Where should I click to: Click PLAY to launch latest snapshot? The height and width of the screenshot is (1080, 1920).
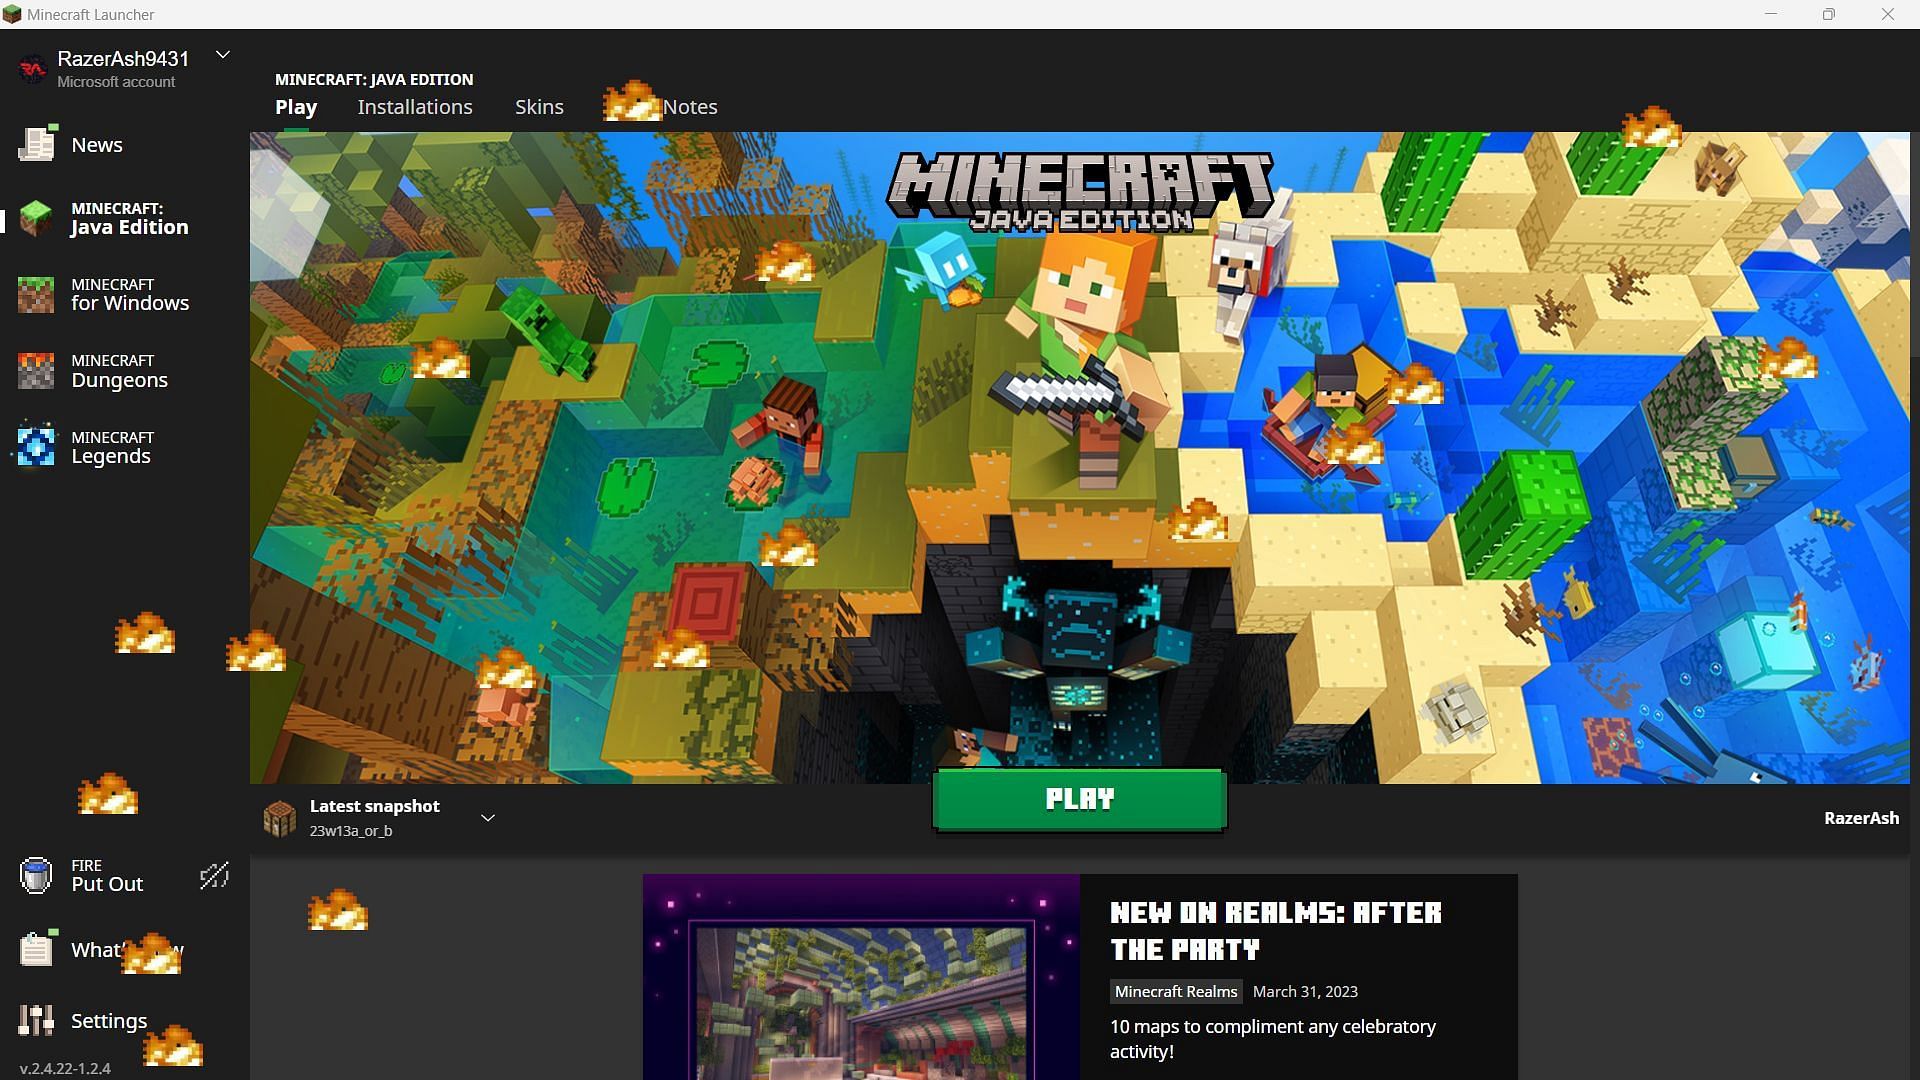1079,798
